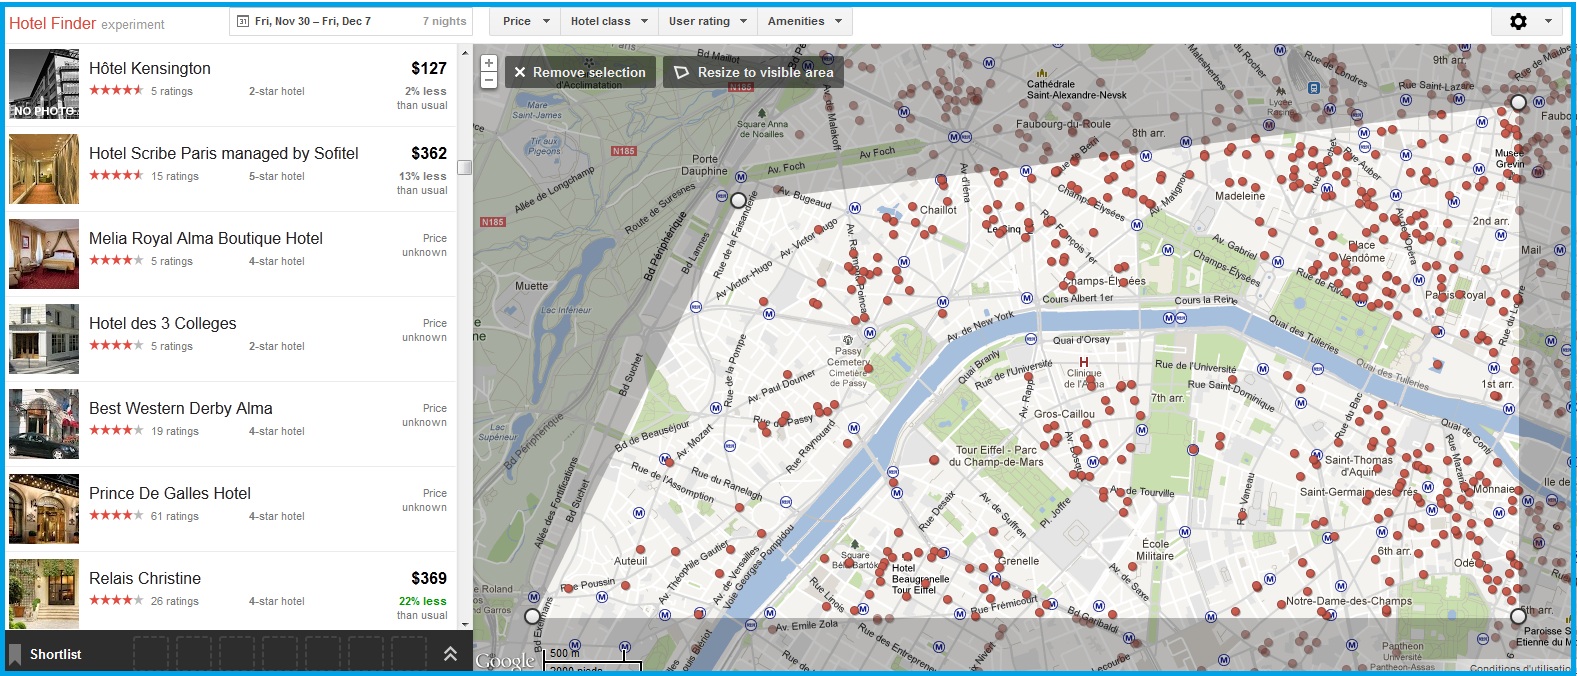Click the selection handle near Porte Dauphine
Viewport: 1577px width, 676px height.
point(738,200)
